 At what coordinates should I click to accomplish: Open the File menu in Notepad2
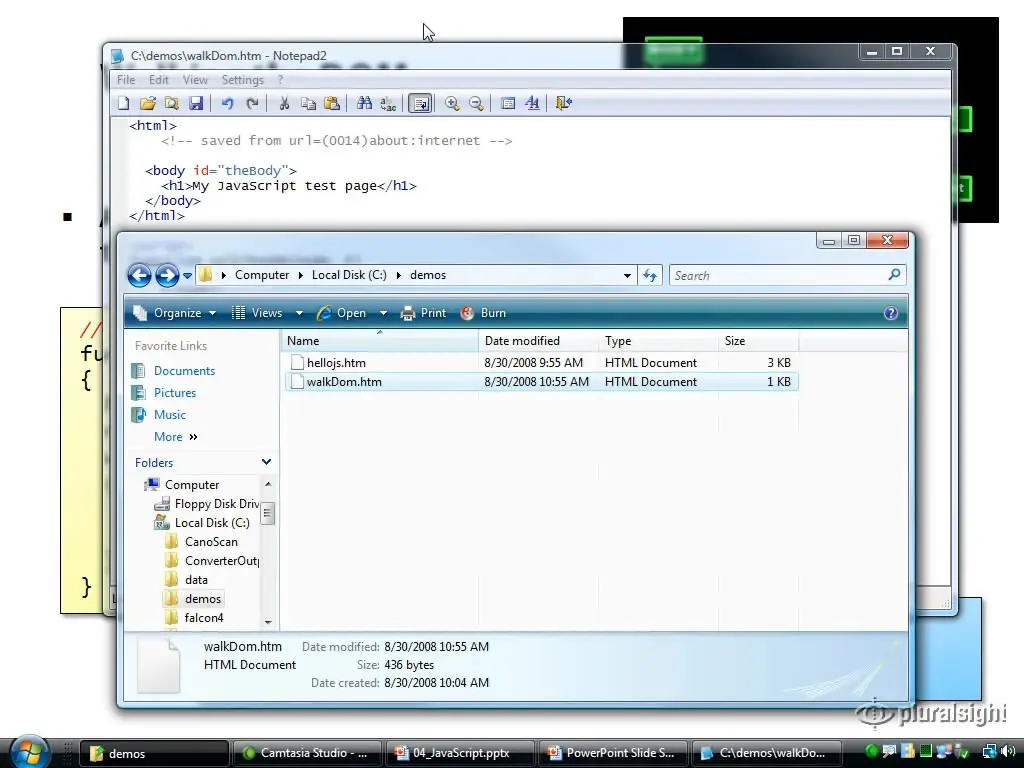pos(126,80)
